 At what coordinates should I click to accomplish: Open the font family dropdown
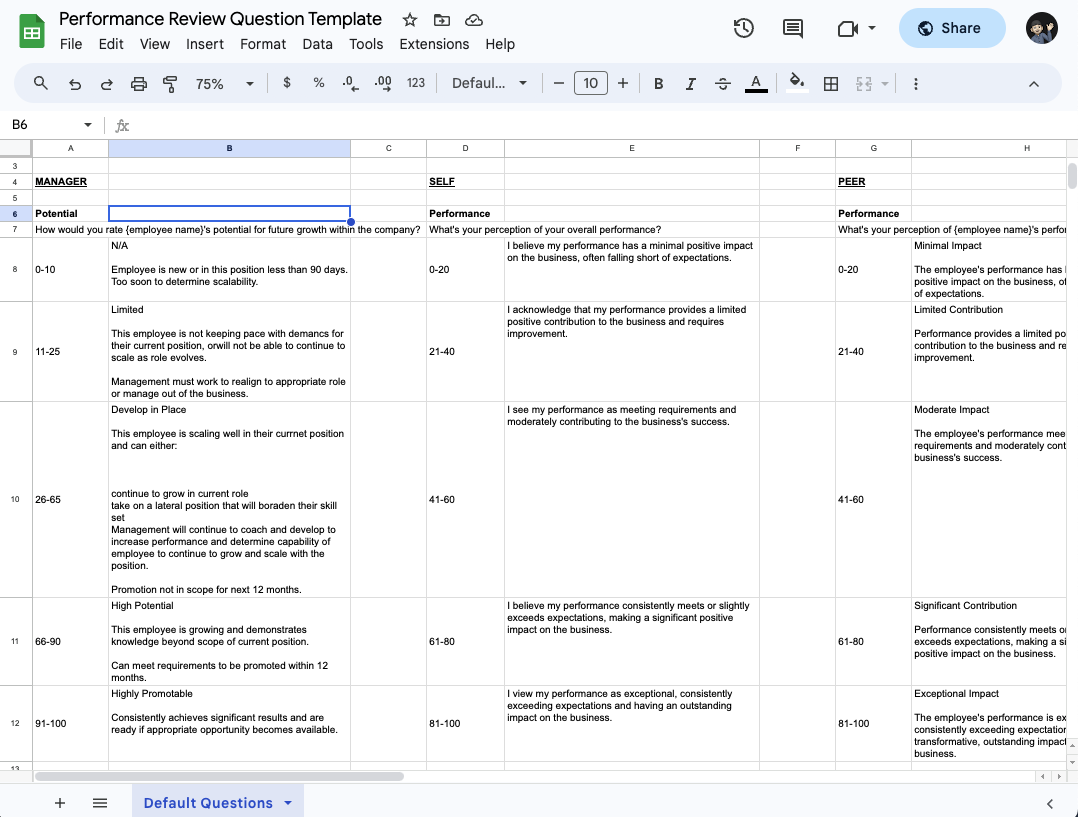pyautogui.click(x=489, y=83)
